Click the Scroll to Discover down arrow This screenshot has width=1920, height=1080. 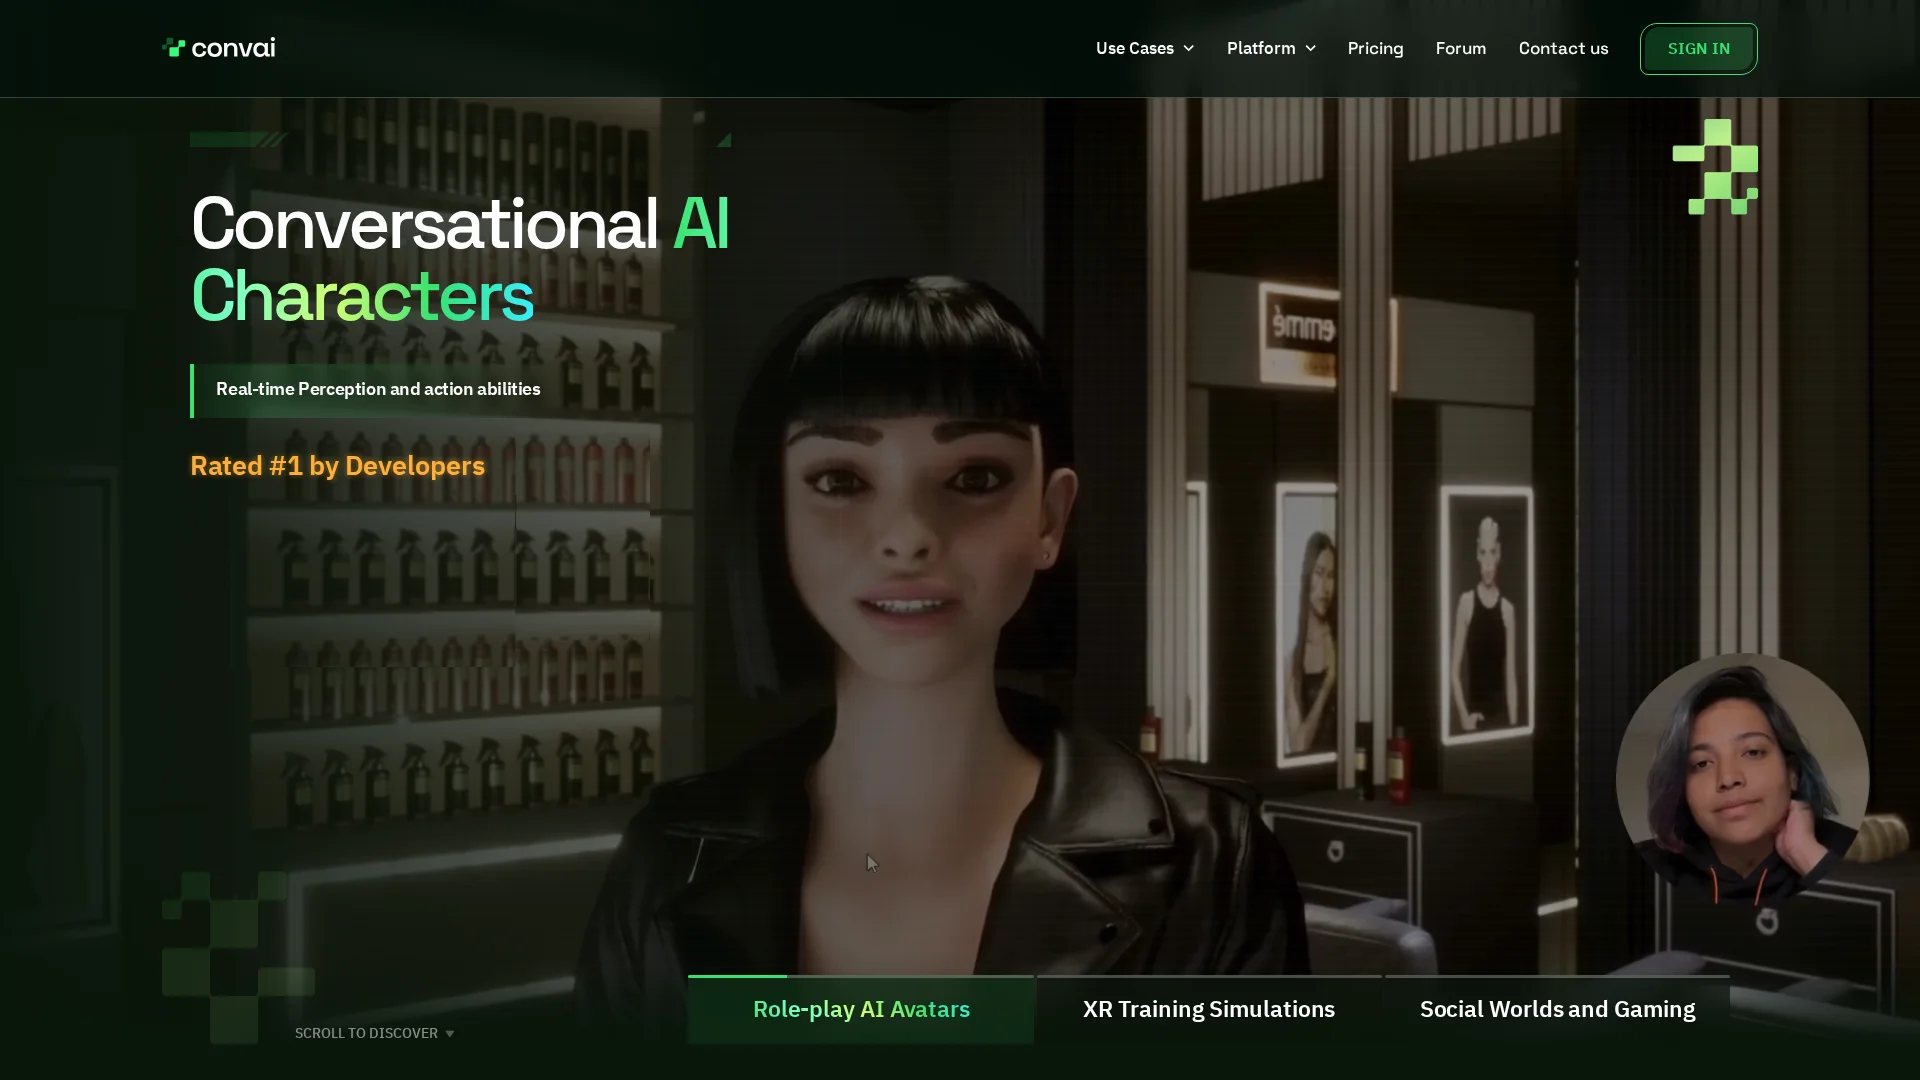coord(450,1034)
